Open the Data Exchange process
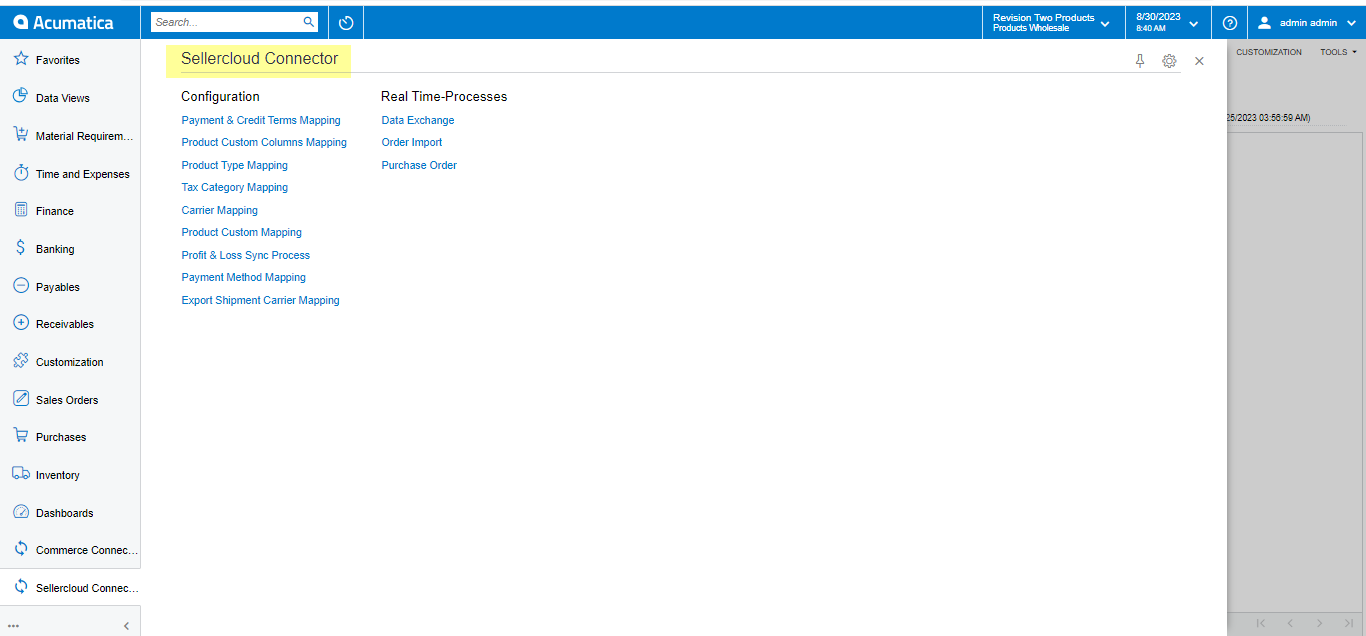The width and height of the screenshot is (1366, 636). pos(417,120)
